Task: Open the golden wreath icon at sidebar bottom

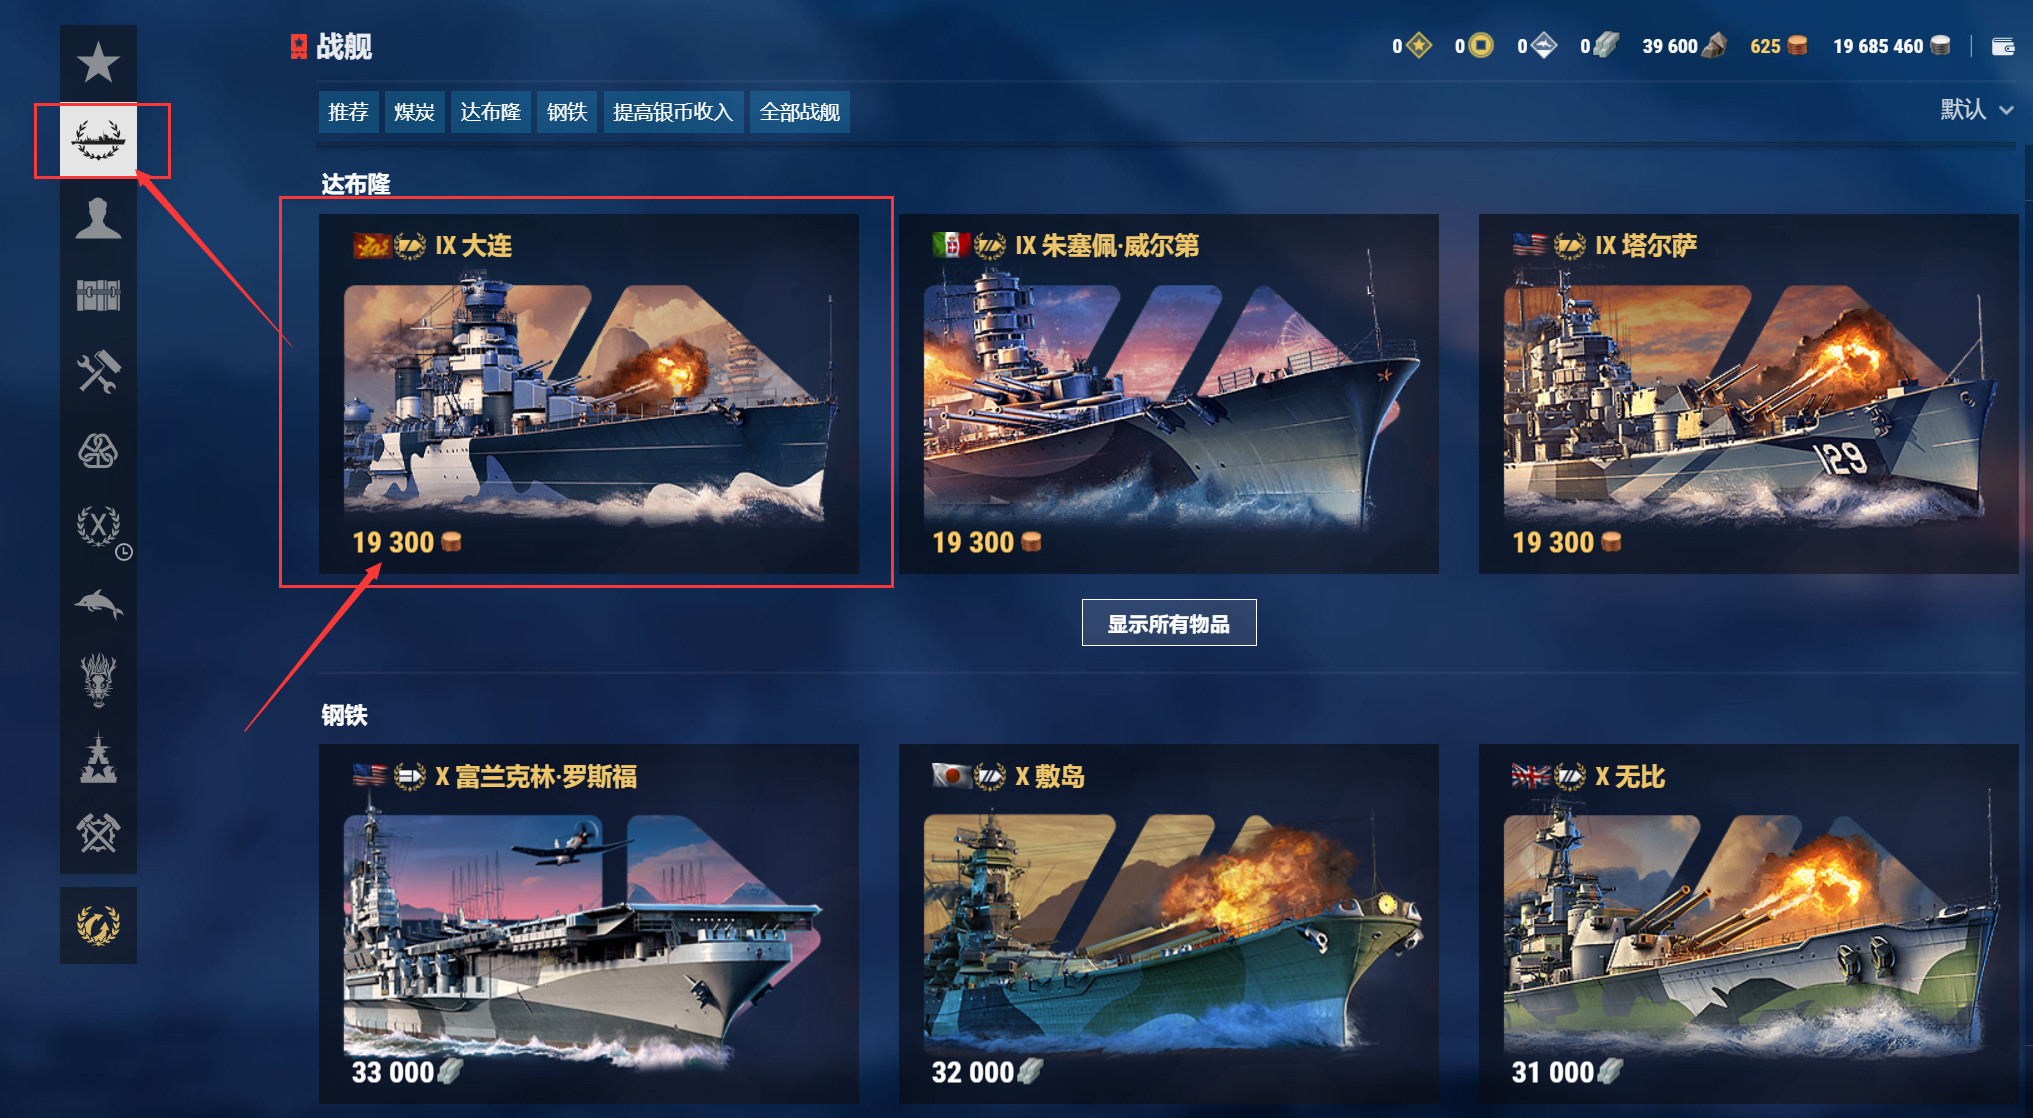Action: point(98,925)
